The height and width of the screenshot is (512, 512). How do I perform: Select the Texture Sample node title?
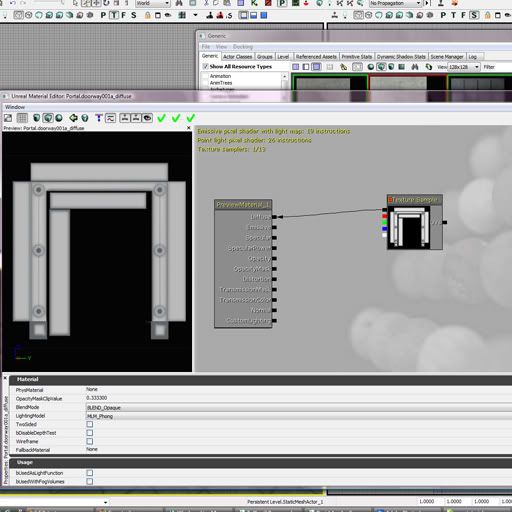pyautogui.click(x=415, y=200)
